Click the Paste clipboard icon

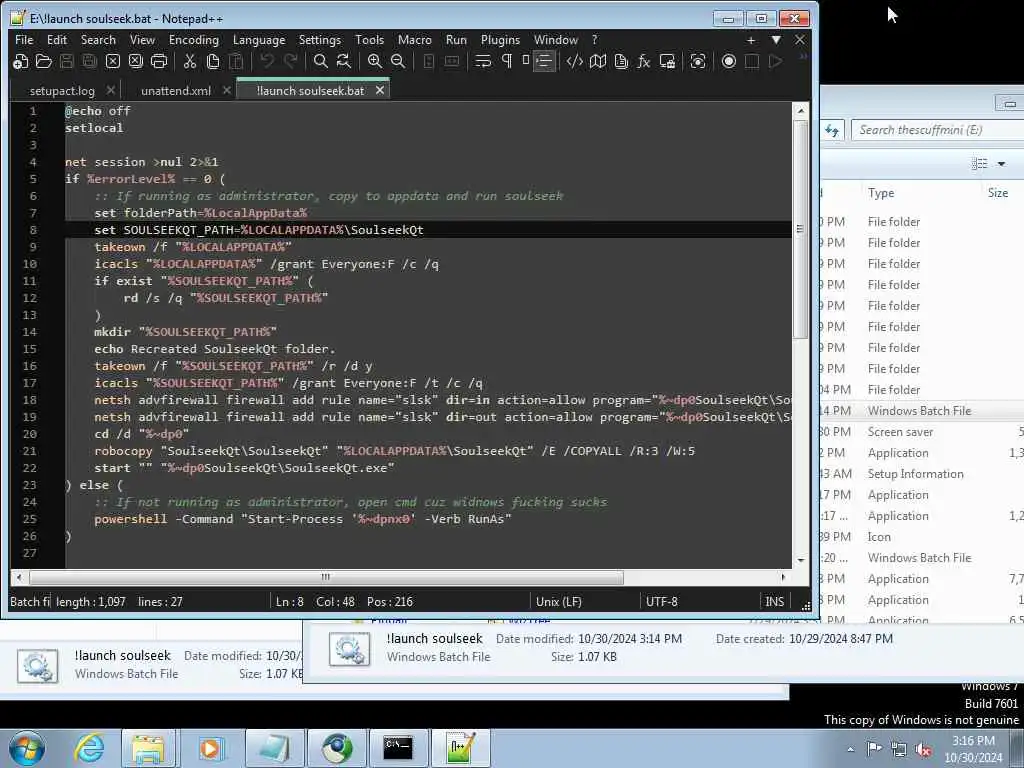tap(236, 61)
